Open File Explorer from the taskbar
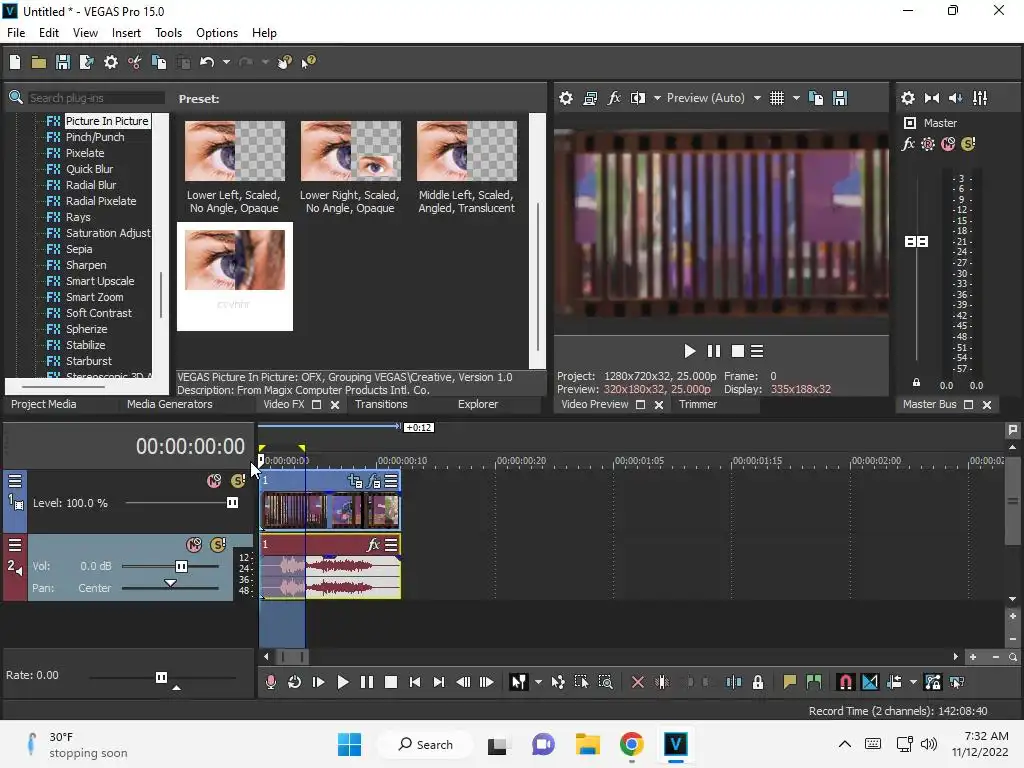This screenshot has width=1024, height=768. click(588, 744)
